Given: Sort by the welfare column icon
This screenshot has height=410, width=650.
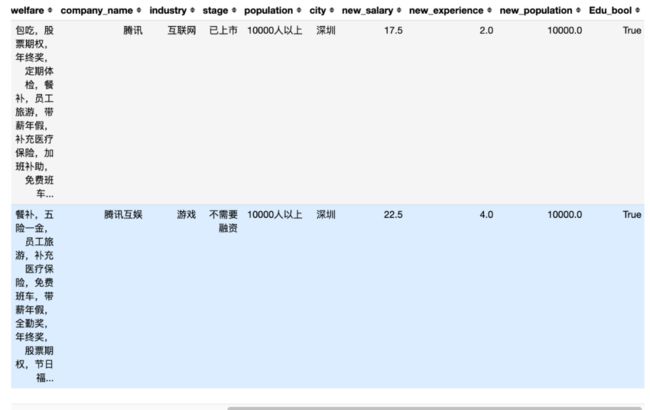Looking at the screenshot, I should click(x=50, y=10).
